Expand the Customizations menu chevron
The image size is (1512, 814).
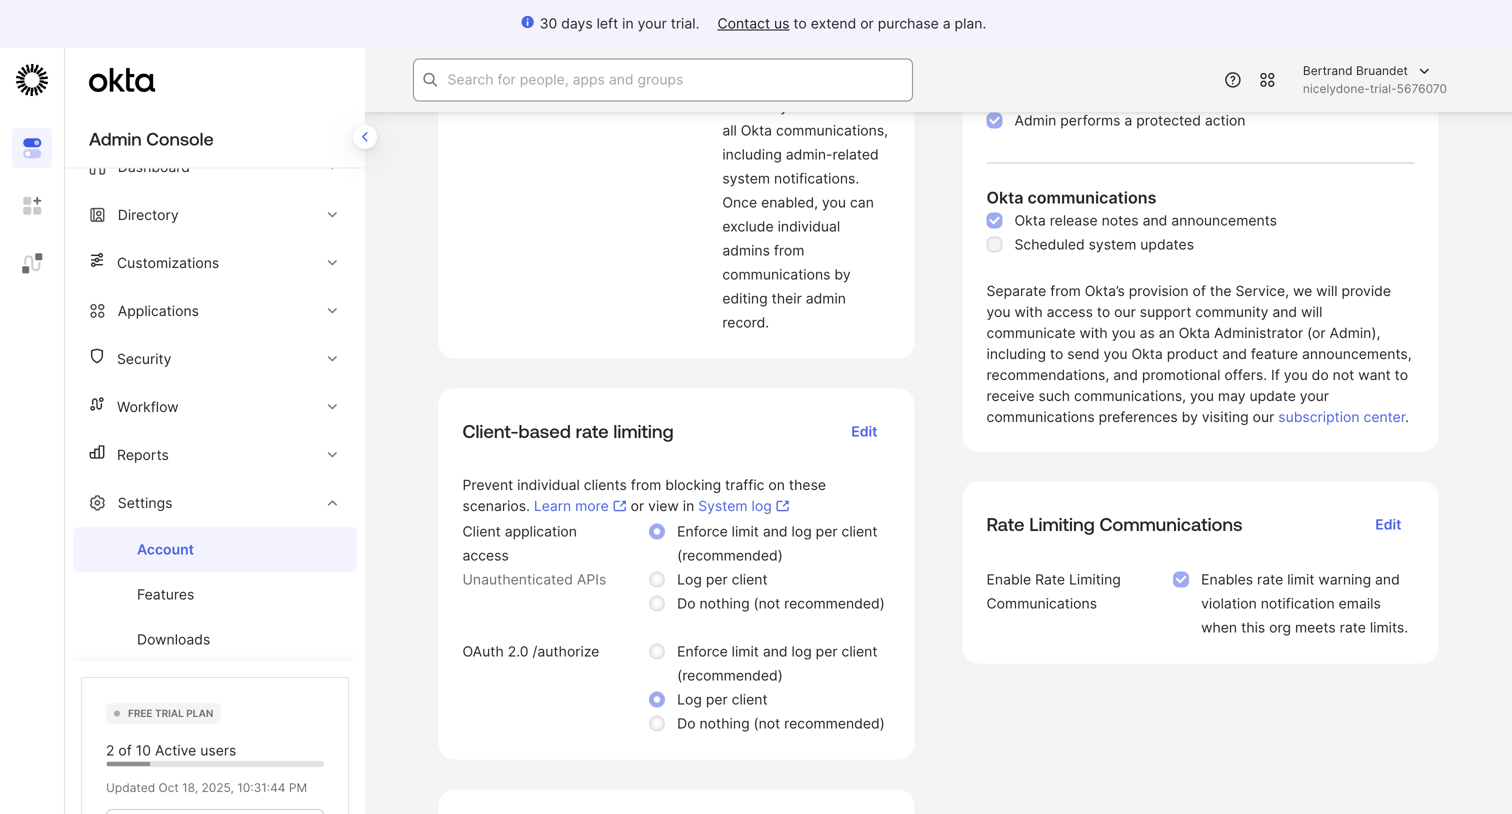332,263
